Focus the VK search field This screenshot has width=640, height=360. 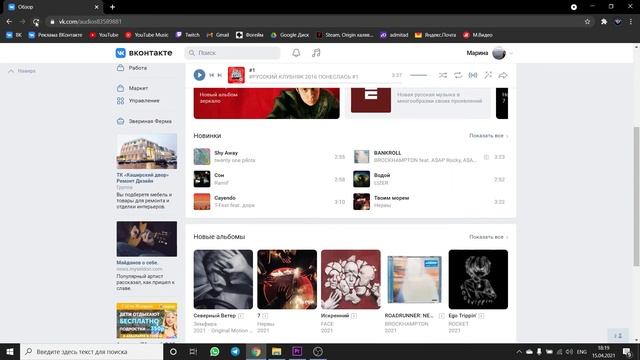click(x=232, y=53)
